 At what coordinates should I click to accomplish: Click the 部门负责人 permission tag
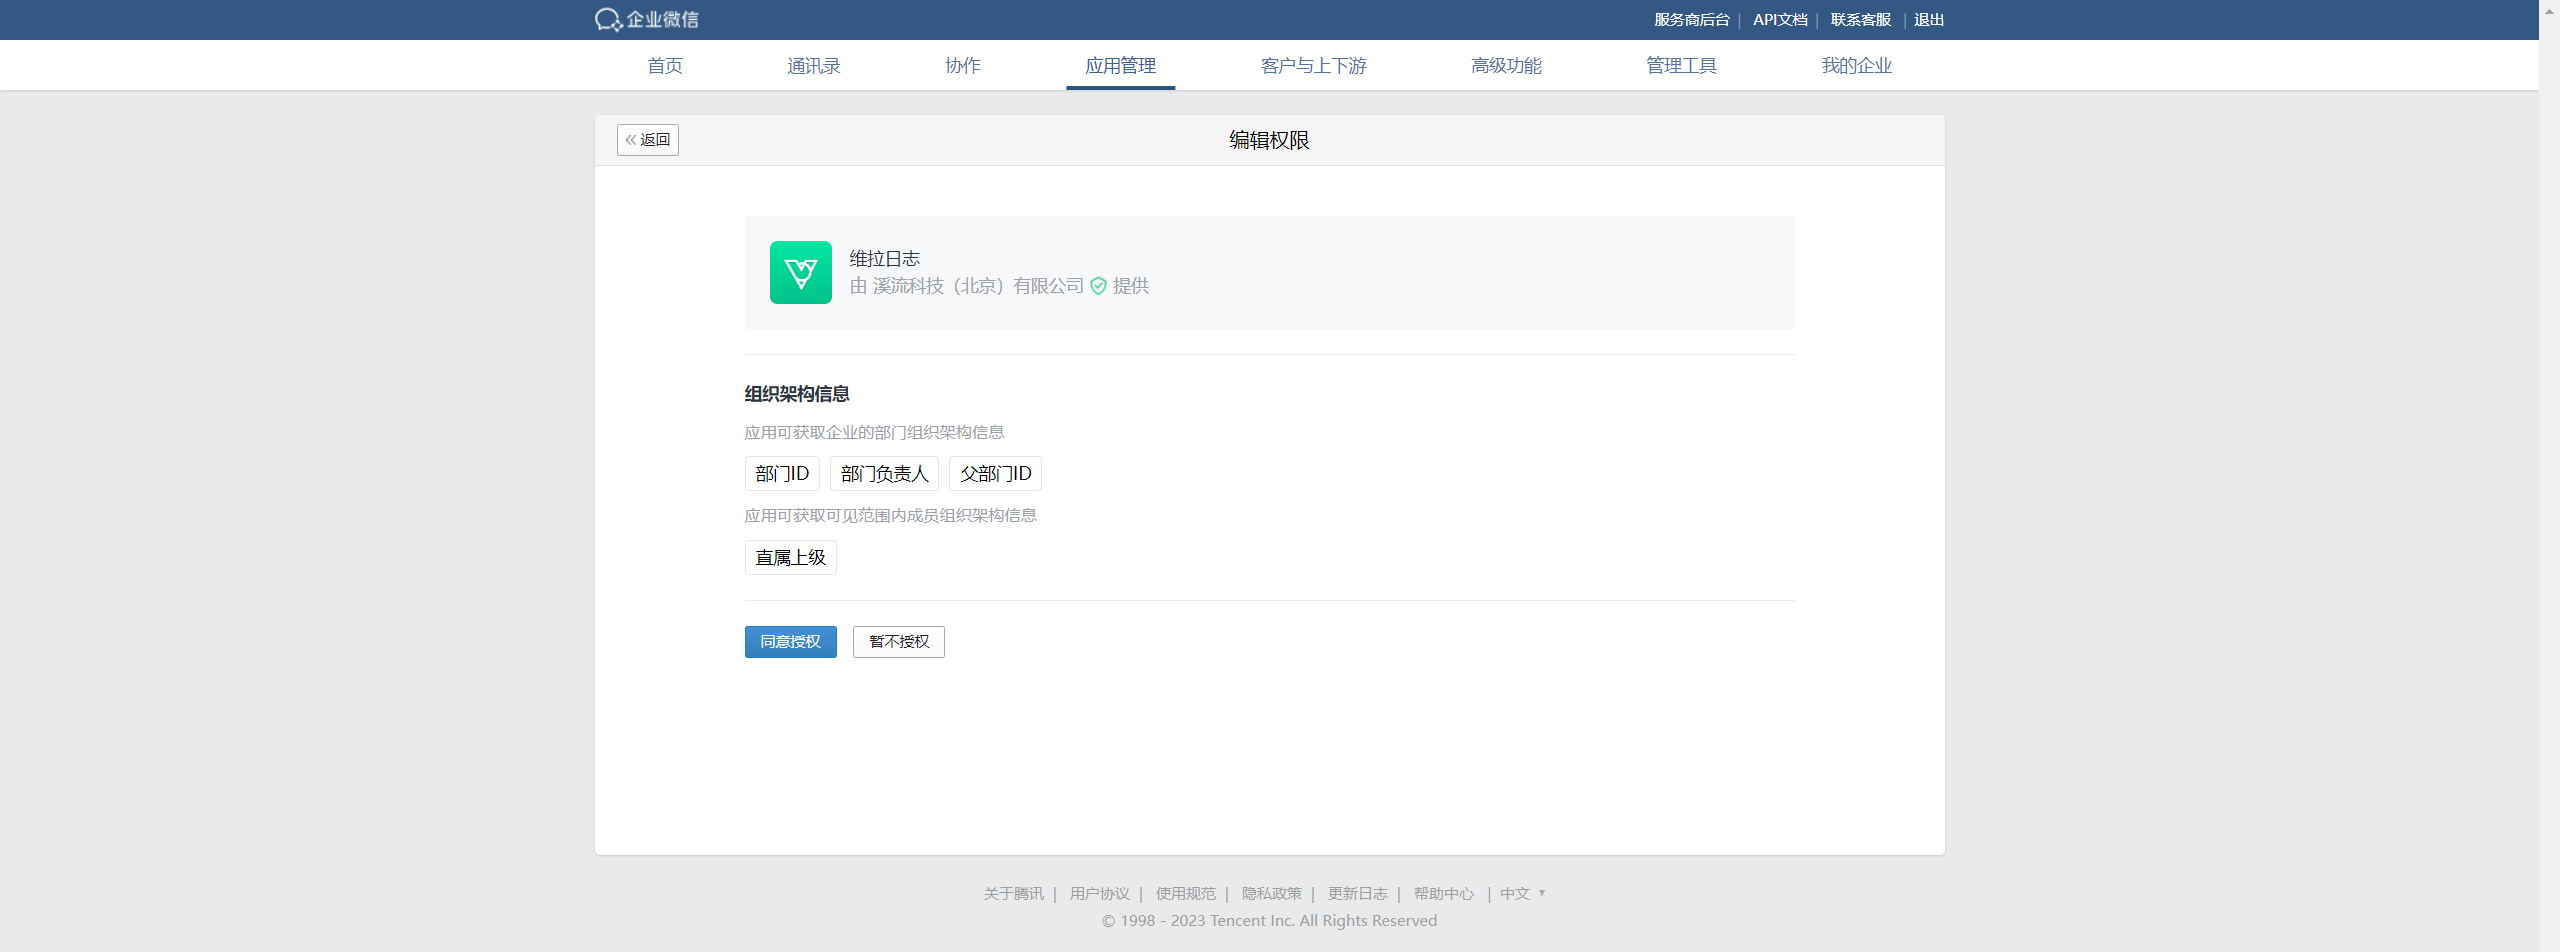(x=884, y=474)
